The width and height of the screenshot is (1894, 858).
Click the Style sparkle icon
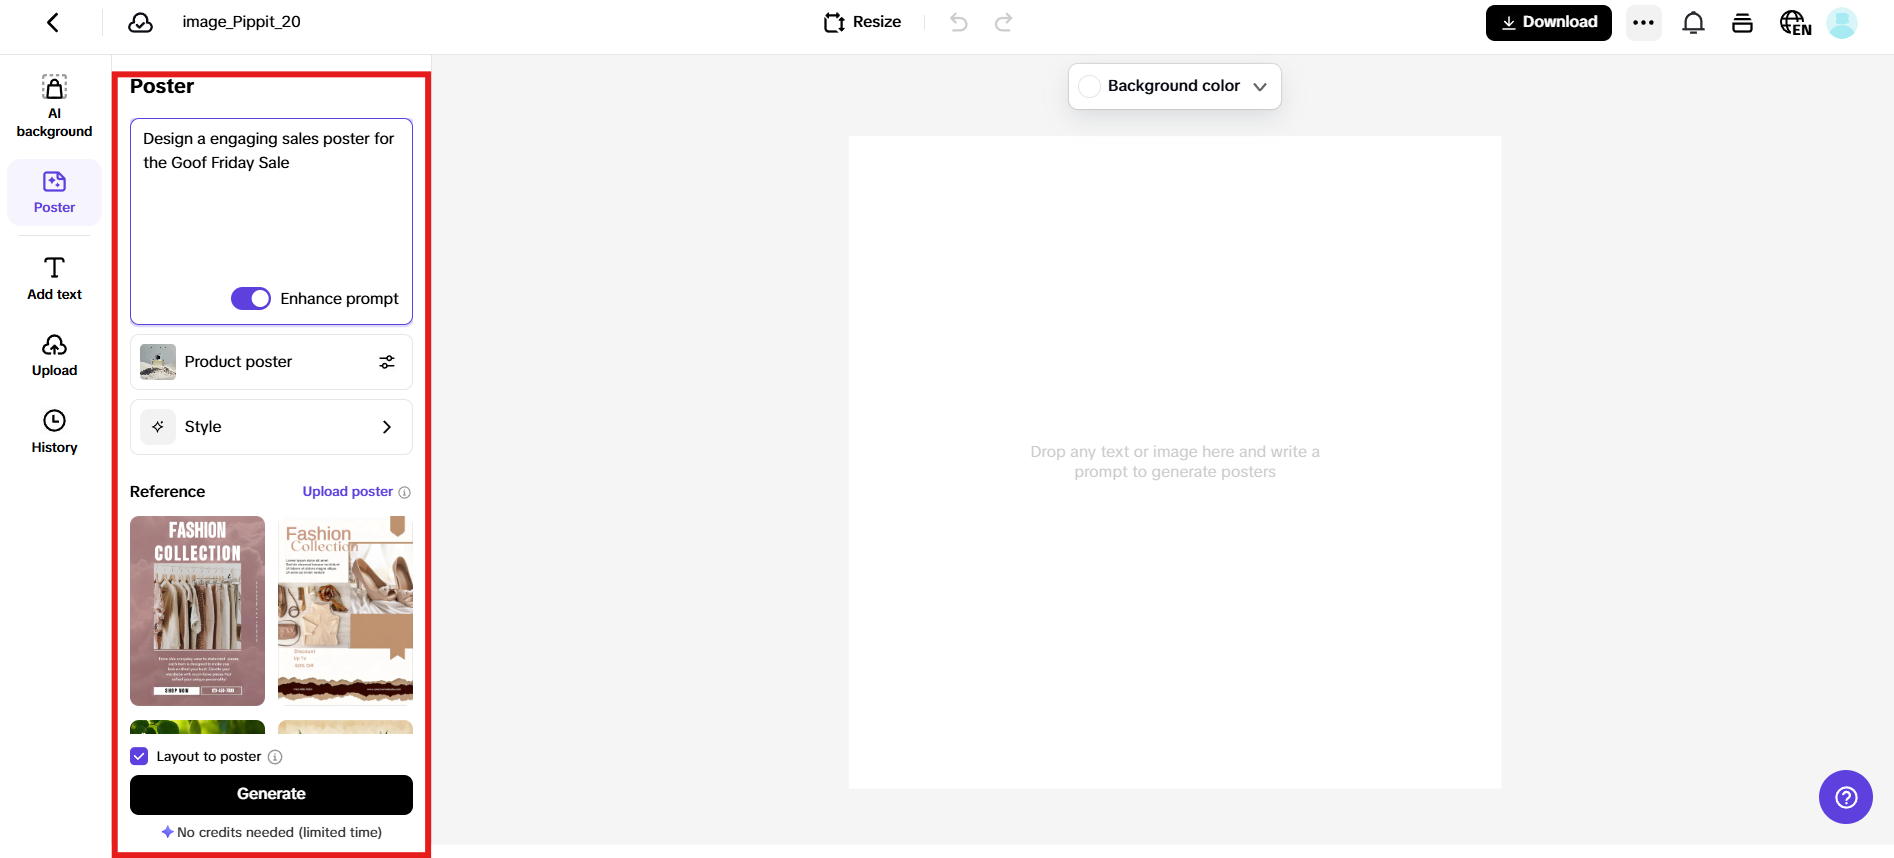tap(158, 427)
